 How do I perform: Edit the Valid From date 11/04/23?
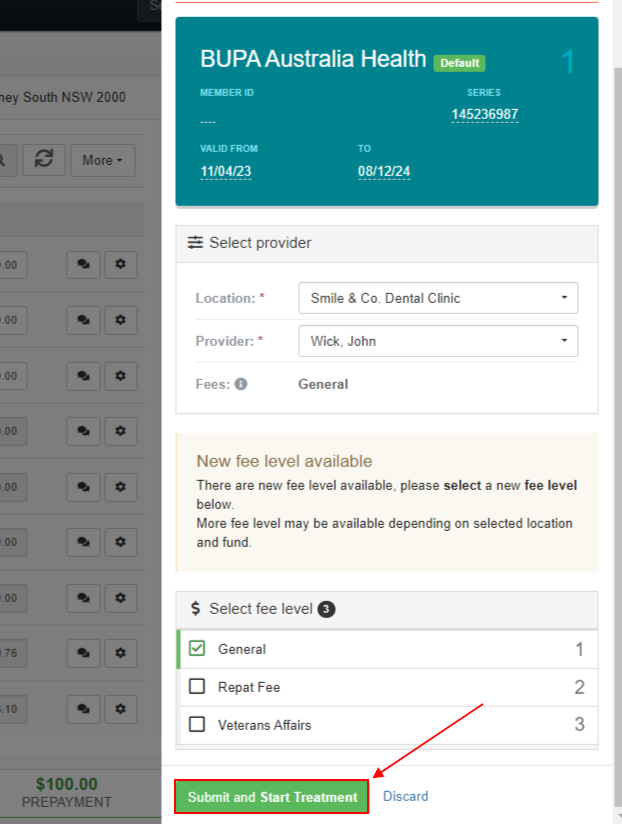[x=226, y=171]
